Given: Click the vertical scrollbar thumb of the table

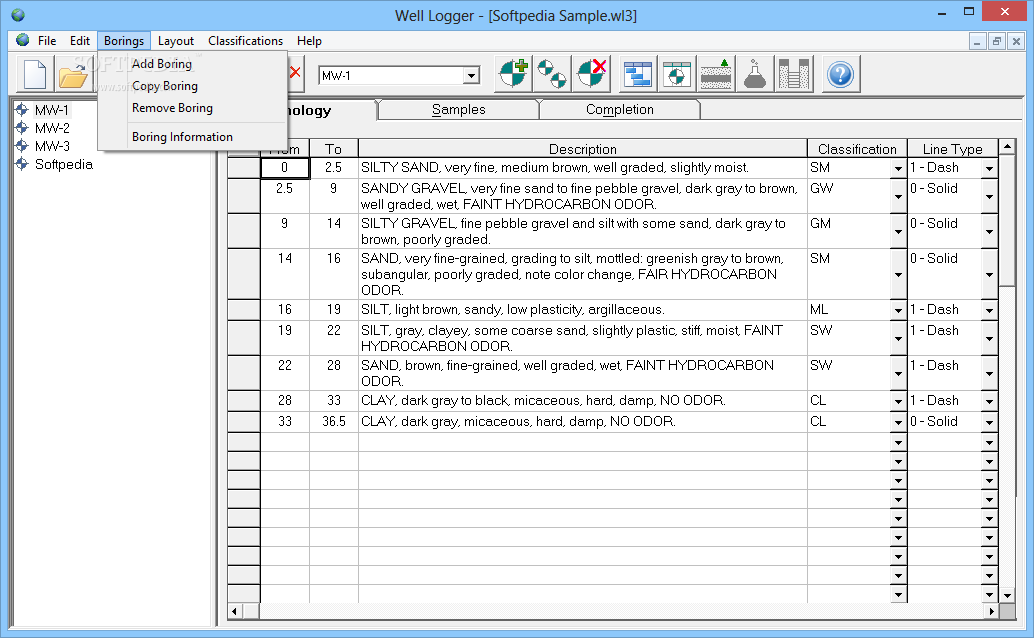Looking at the screenshot, I should 1007,220.
